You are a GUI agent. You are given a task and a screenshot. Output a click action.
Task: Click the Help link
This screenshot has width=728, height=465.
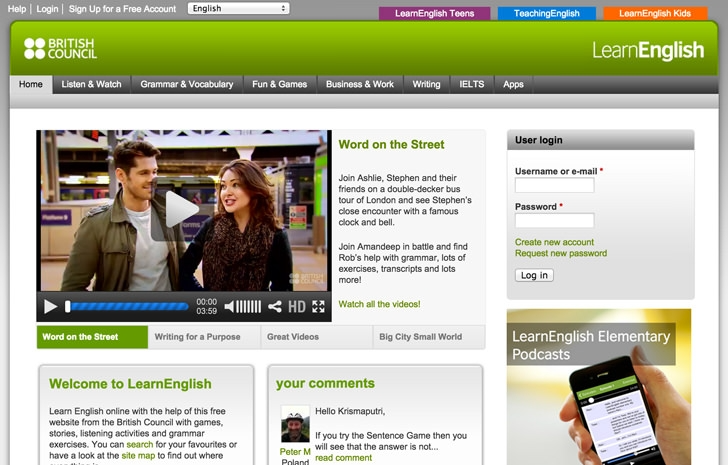click(17, 9)
